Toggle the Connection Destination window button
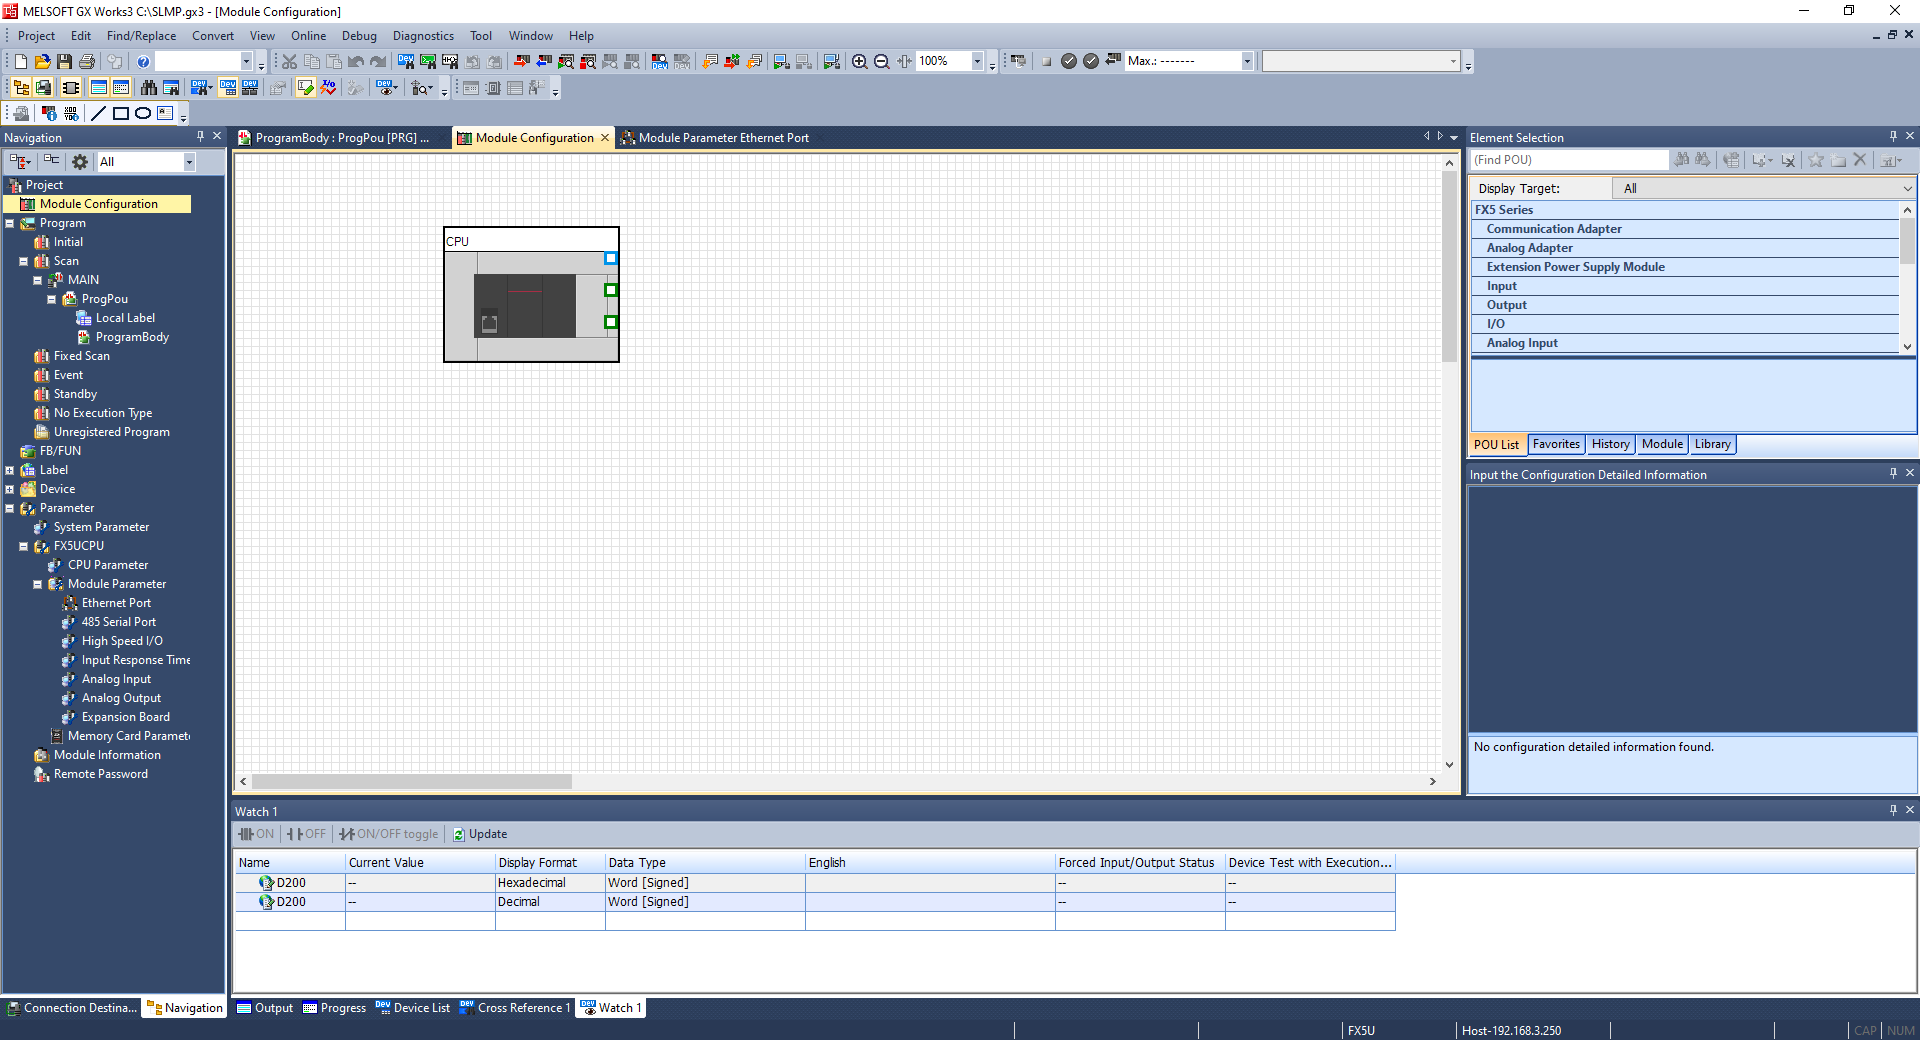Viewport: 1920px width, 1040px height. (43, 87)
